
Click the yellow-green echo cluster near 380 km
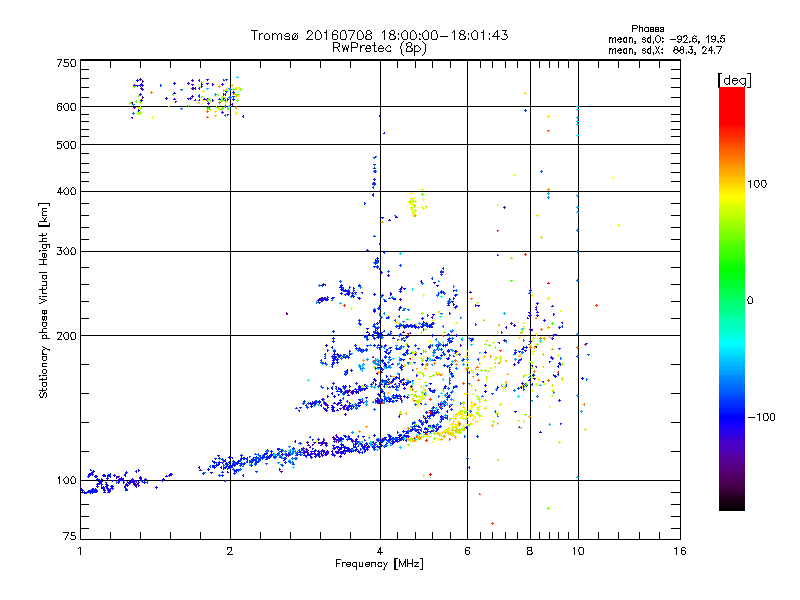[x=416, y=204]
